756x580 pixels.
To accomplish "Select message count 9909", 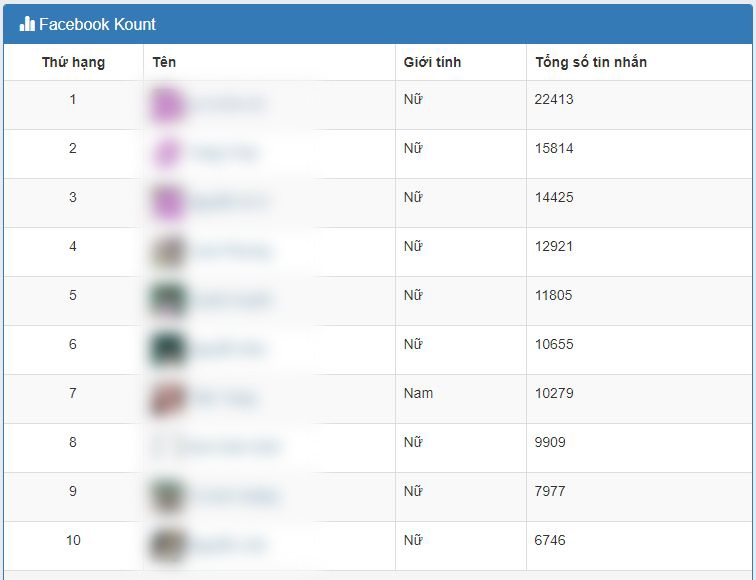I will coord(550,442).
